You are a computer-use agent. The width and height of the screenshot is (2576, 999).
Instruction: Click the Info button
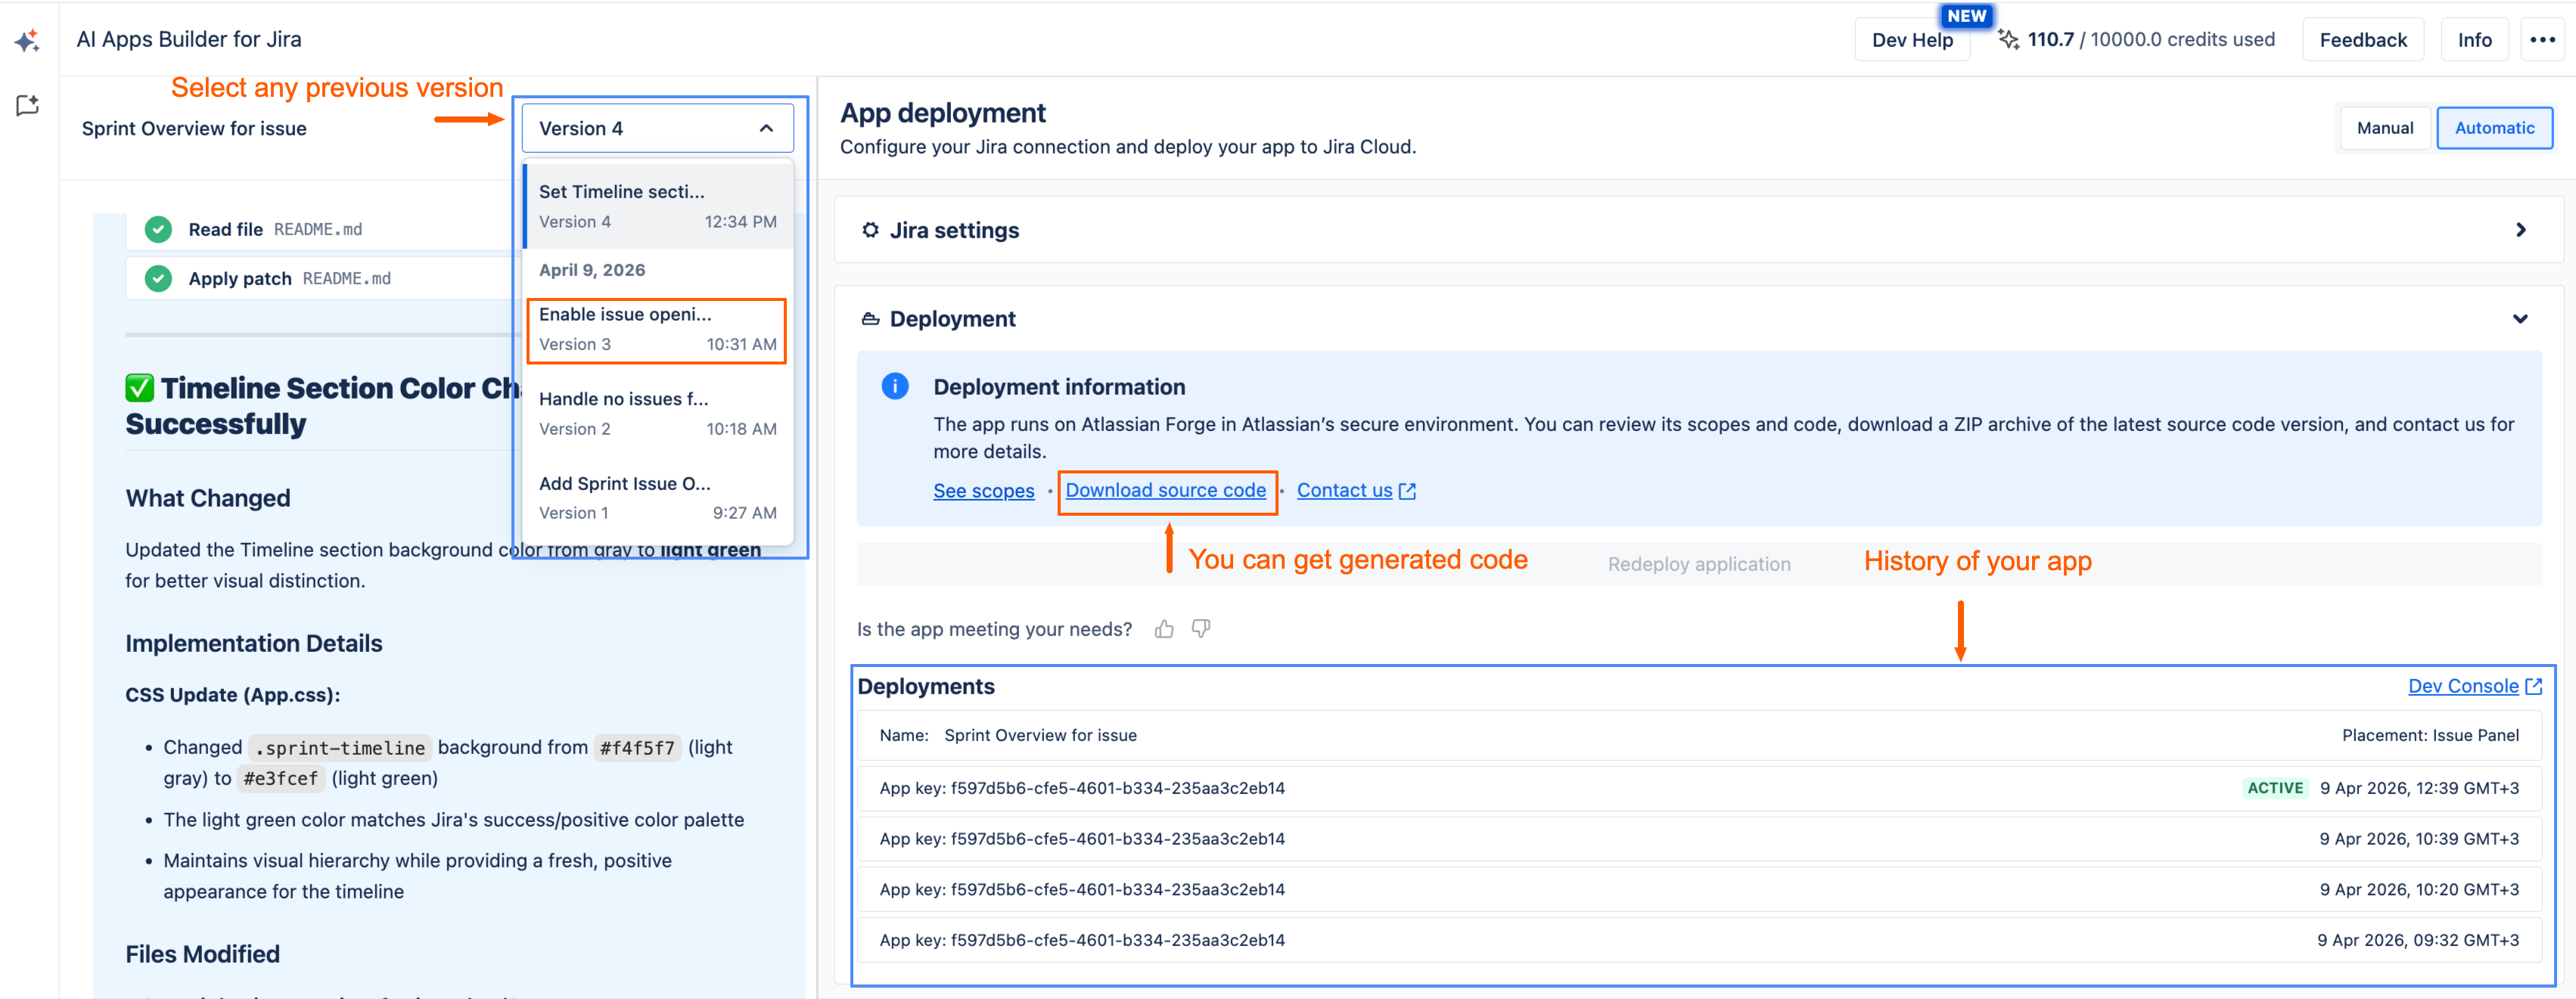point(2474,40)
